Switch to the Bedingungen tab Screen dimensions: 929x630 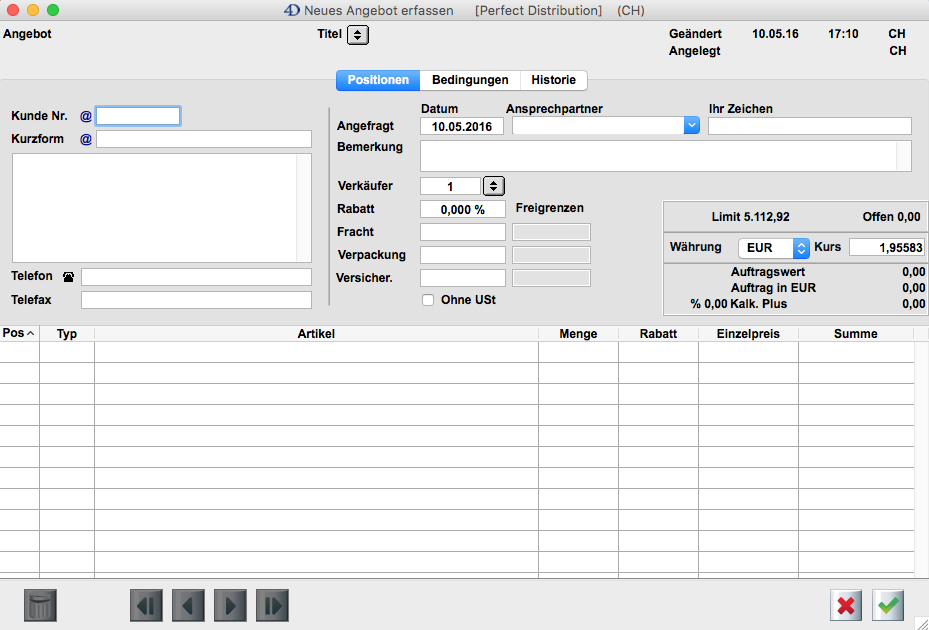470,80
